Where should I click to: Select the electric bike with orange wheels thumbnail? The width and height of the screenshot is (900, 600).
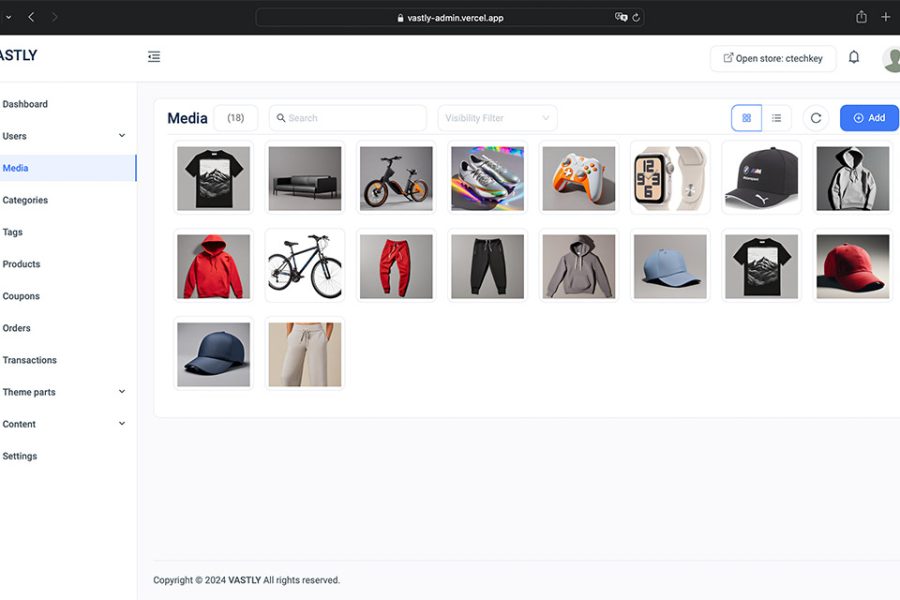point(396,178)
